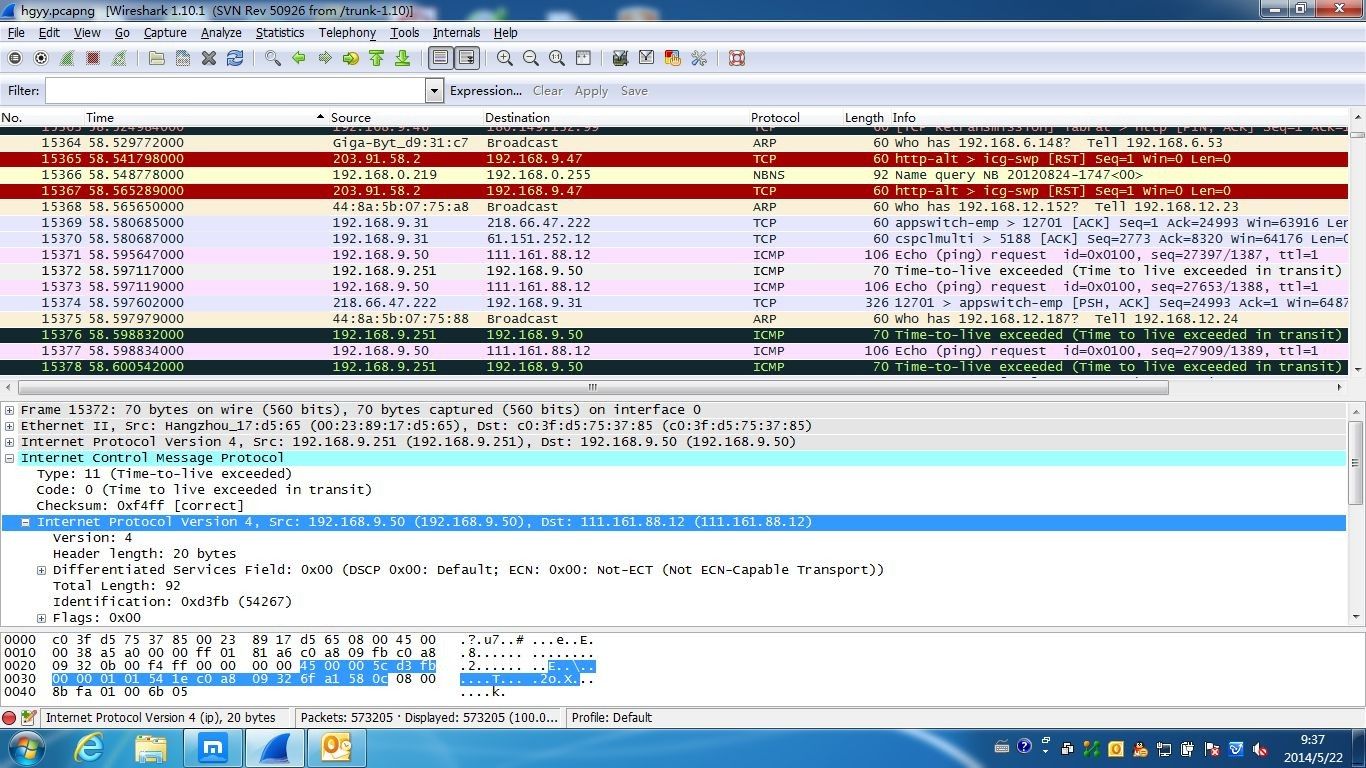Open the preferences wrench icon

[x=699, y=59]
